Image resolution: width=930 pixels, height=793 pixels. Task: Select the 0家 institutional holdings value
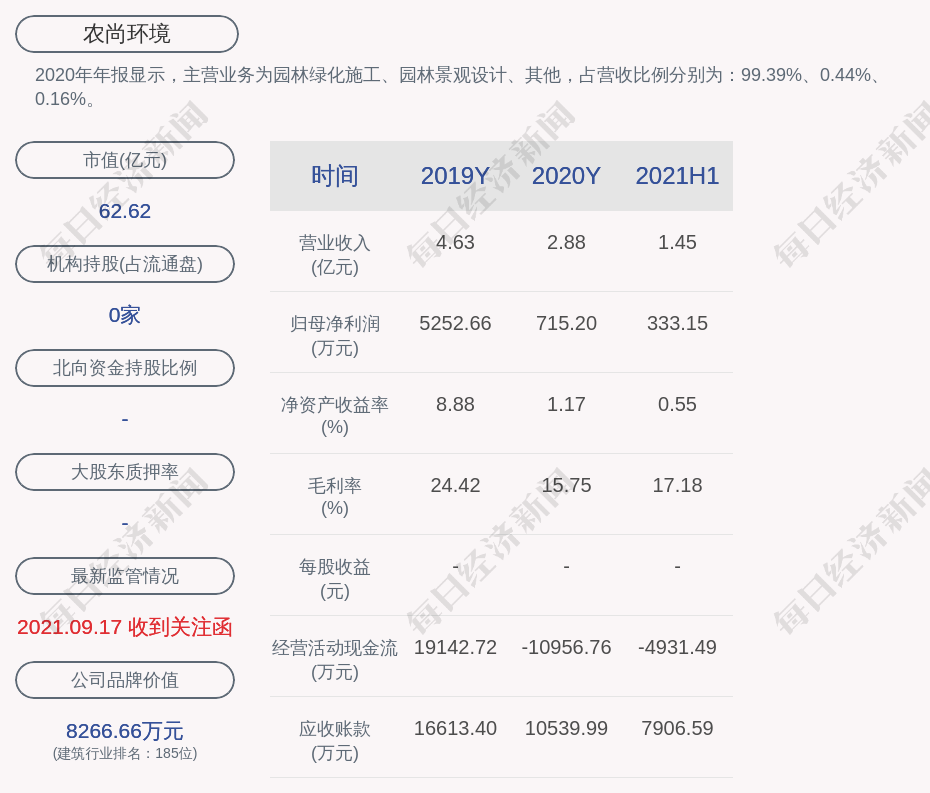pyautogui.click(x=125, y=315)
